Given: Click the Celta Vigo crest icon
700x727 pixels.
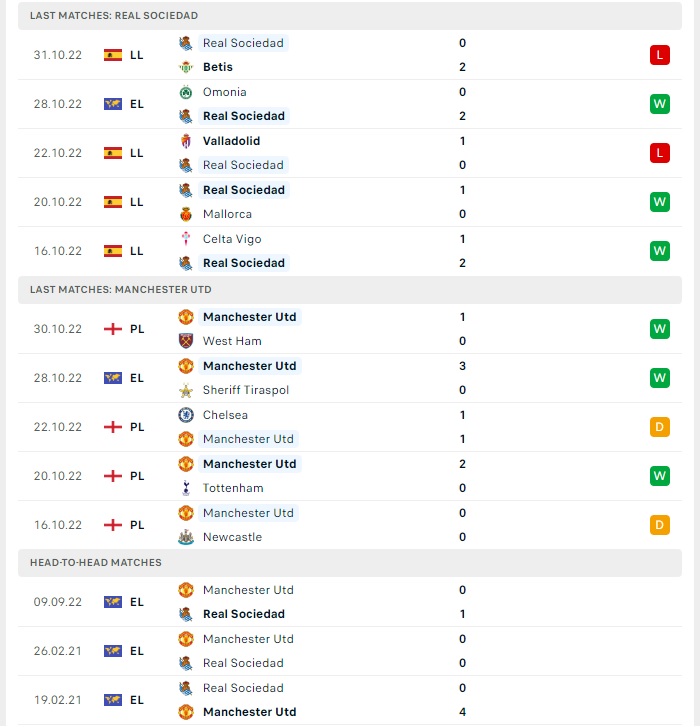Looking at the screenshot, I should coord(186,239).
